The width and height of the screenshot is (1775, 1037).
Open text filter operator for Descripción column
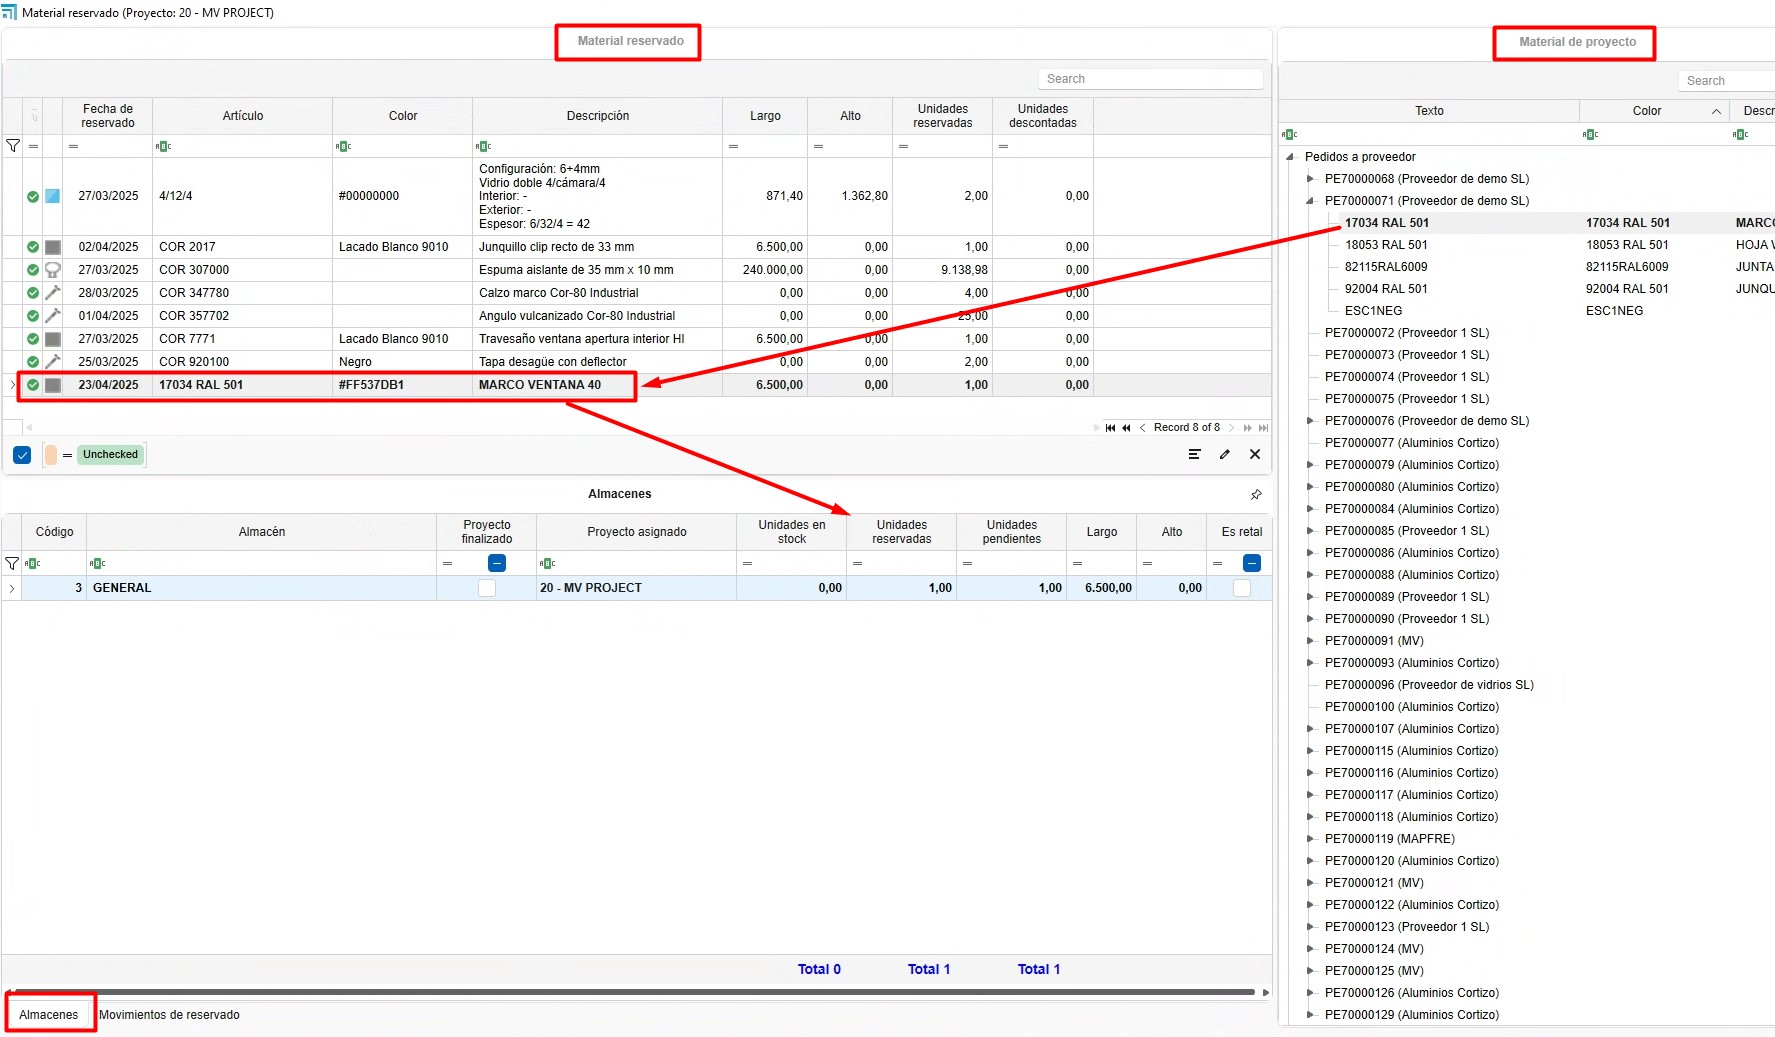coord(484,146)
